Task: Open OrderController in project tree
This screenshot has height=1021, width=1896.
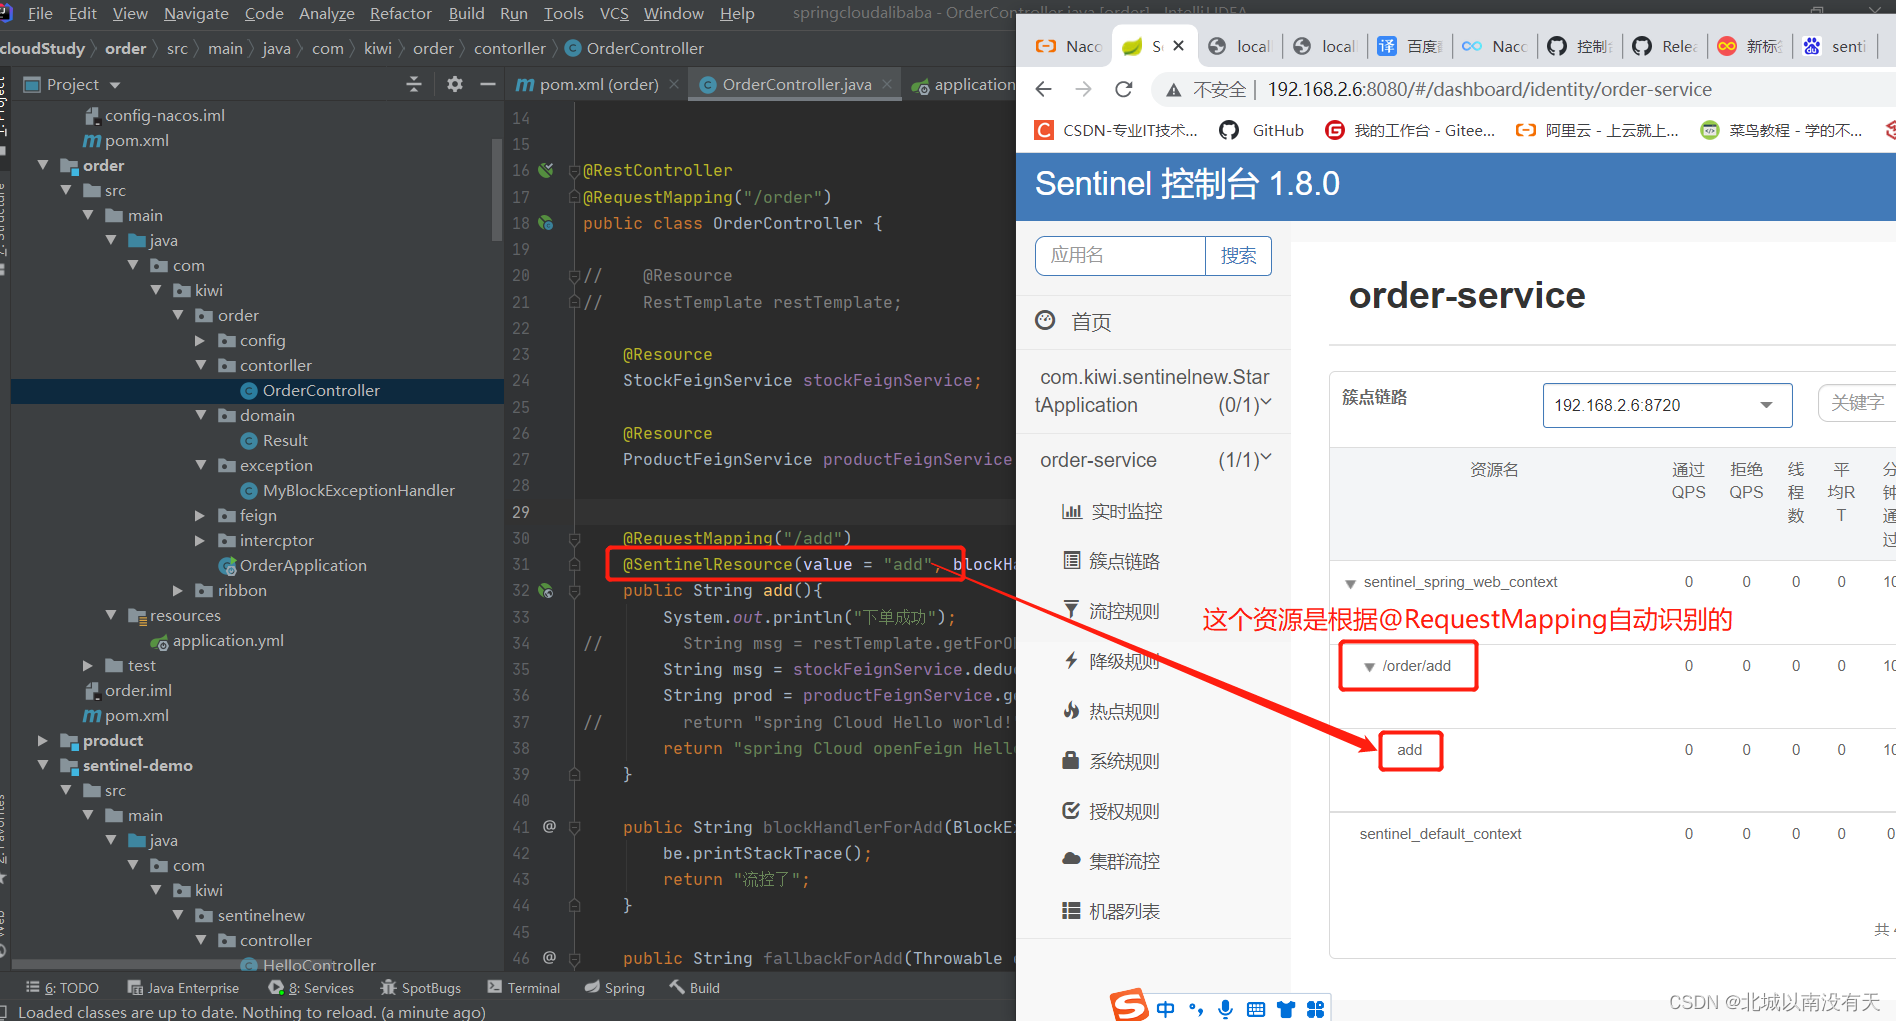Action: 321,390
